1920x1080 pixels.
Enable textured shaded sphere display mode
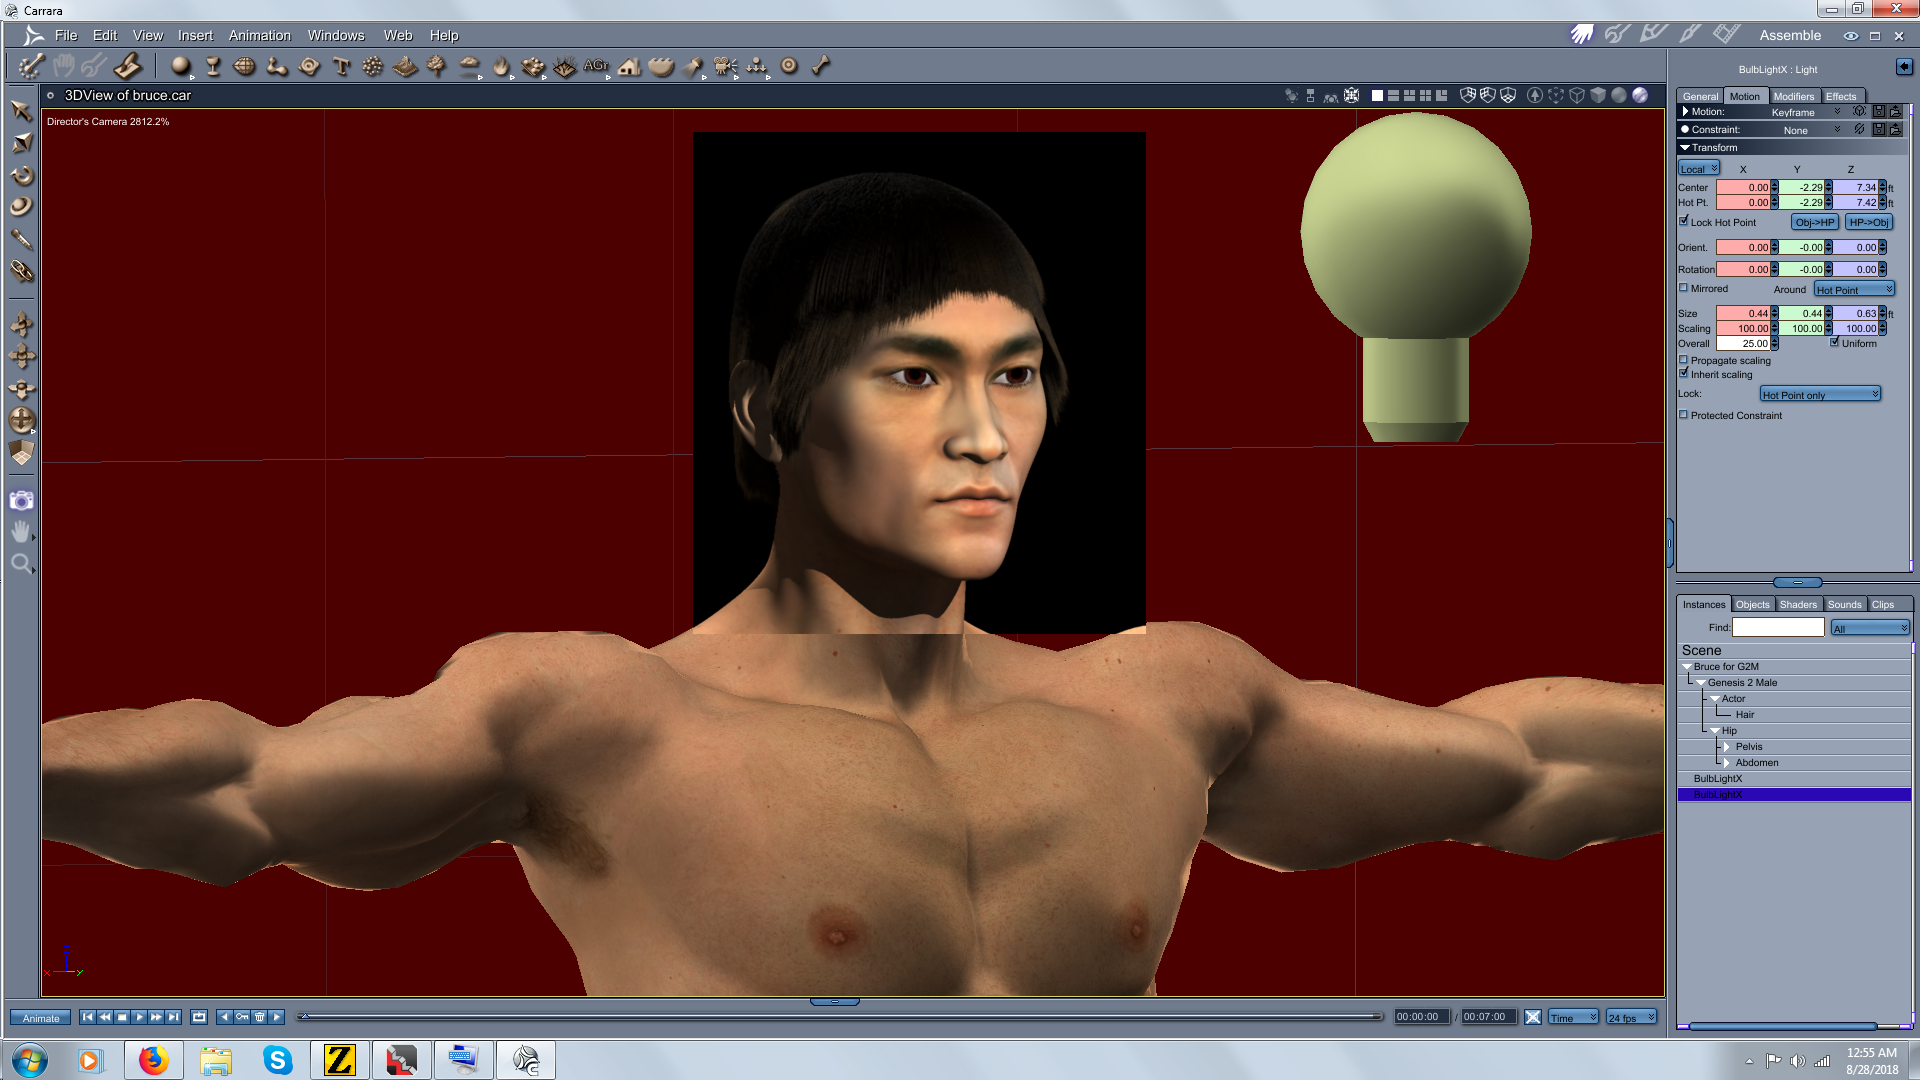click(x=1640, y=95)
